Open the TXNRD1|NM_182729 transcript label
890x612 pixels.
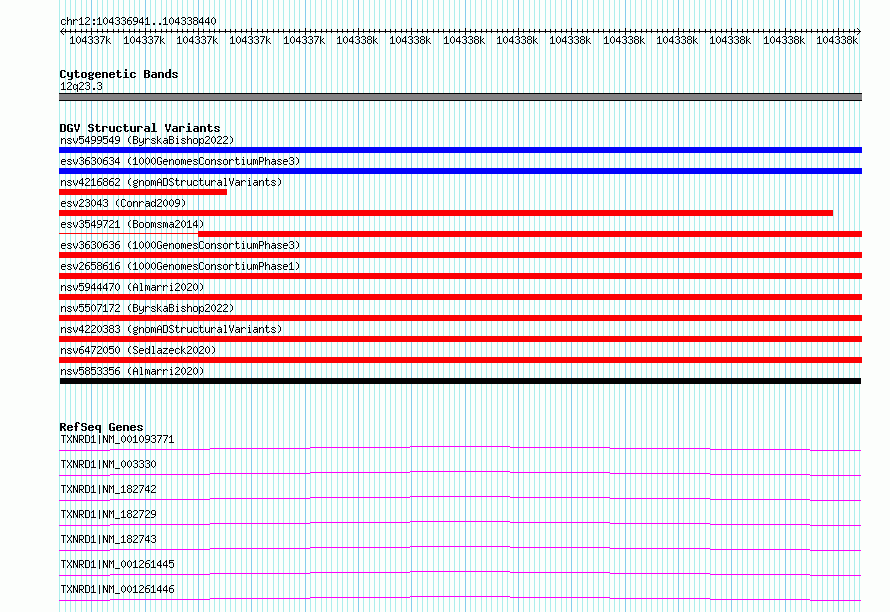108,514
